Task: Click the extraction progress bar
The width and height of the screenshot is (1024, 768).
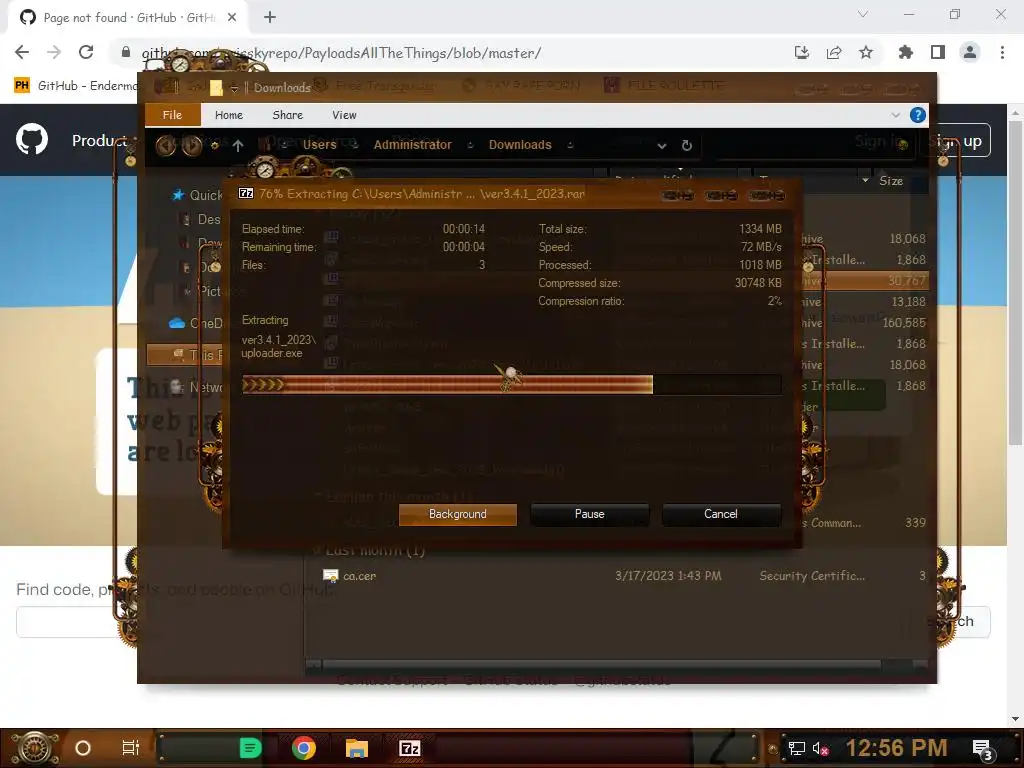Action: [511, 385]
